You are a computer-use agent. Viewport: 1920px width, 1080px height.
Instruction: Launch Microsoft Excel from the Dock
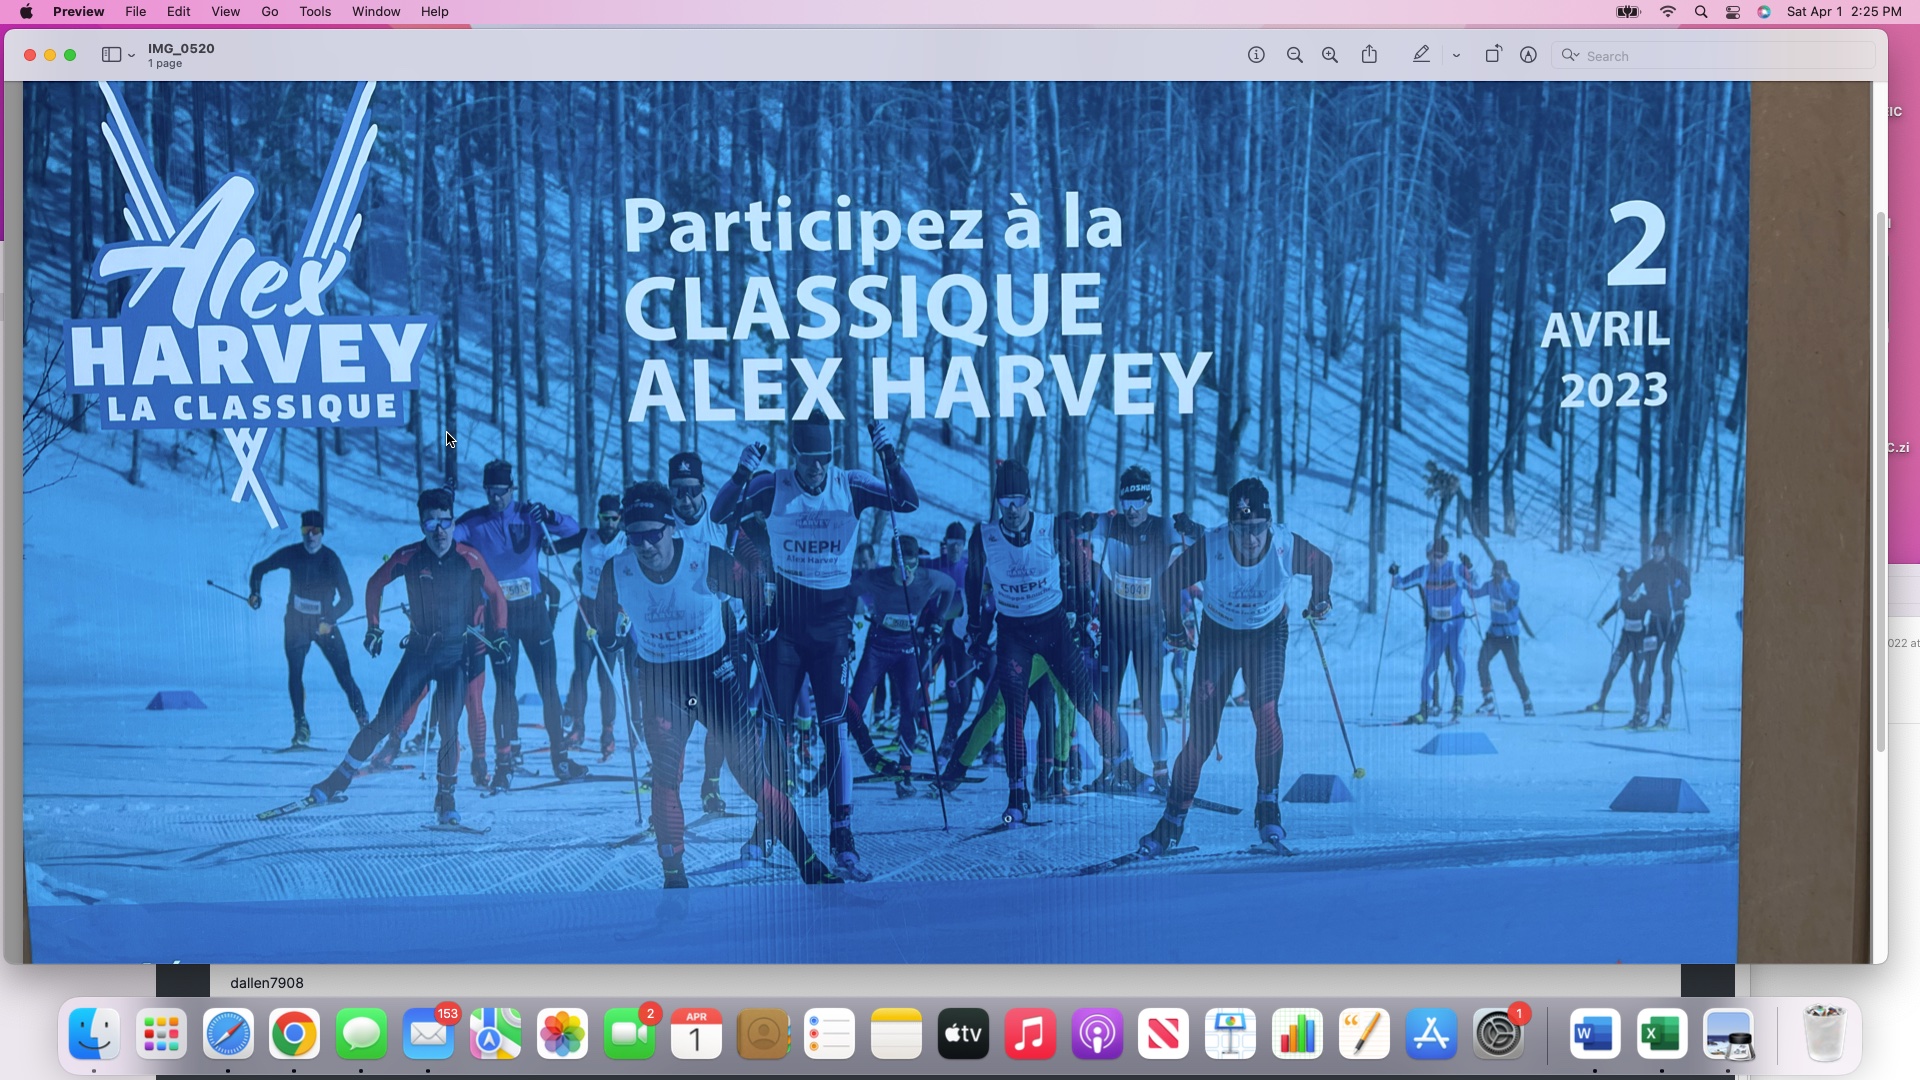[1661, 1034]
